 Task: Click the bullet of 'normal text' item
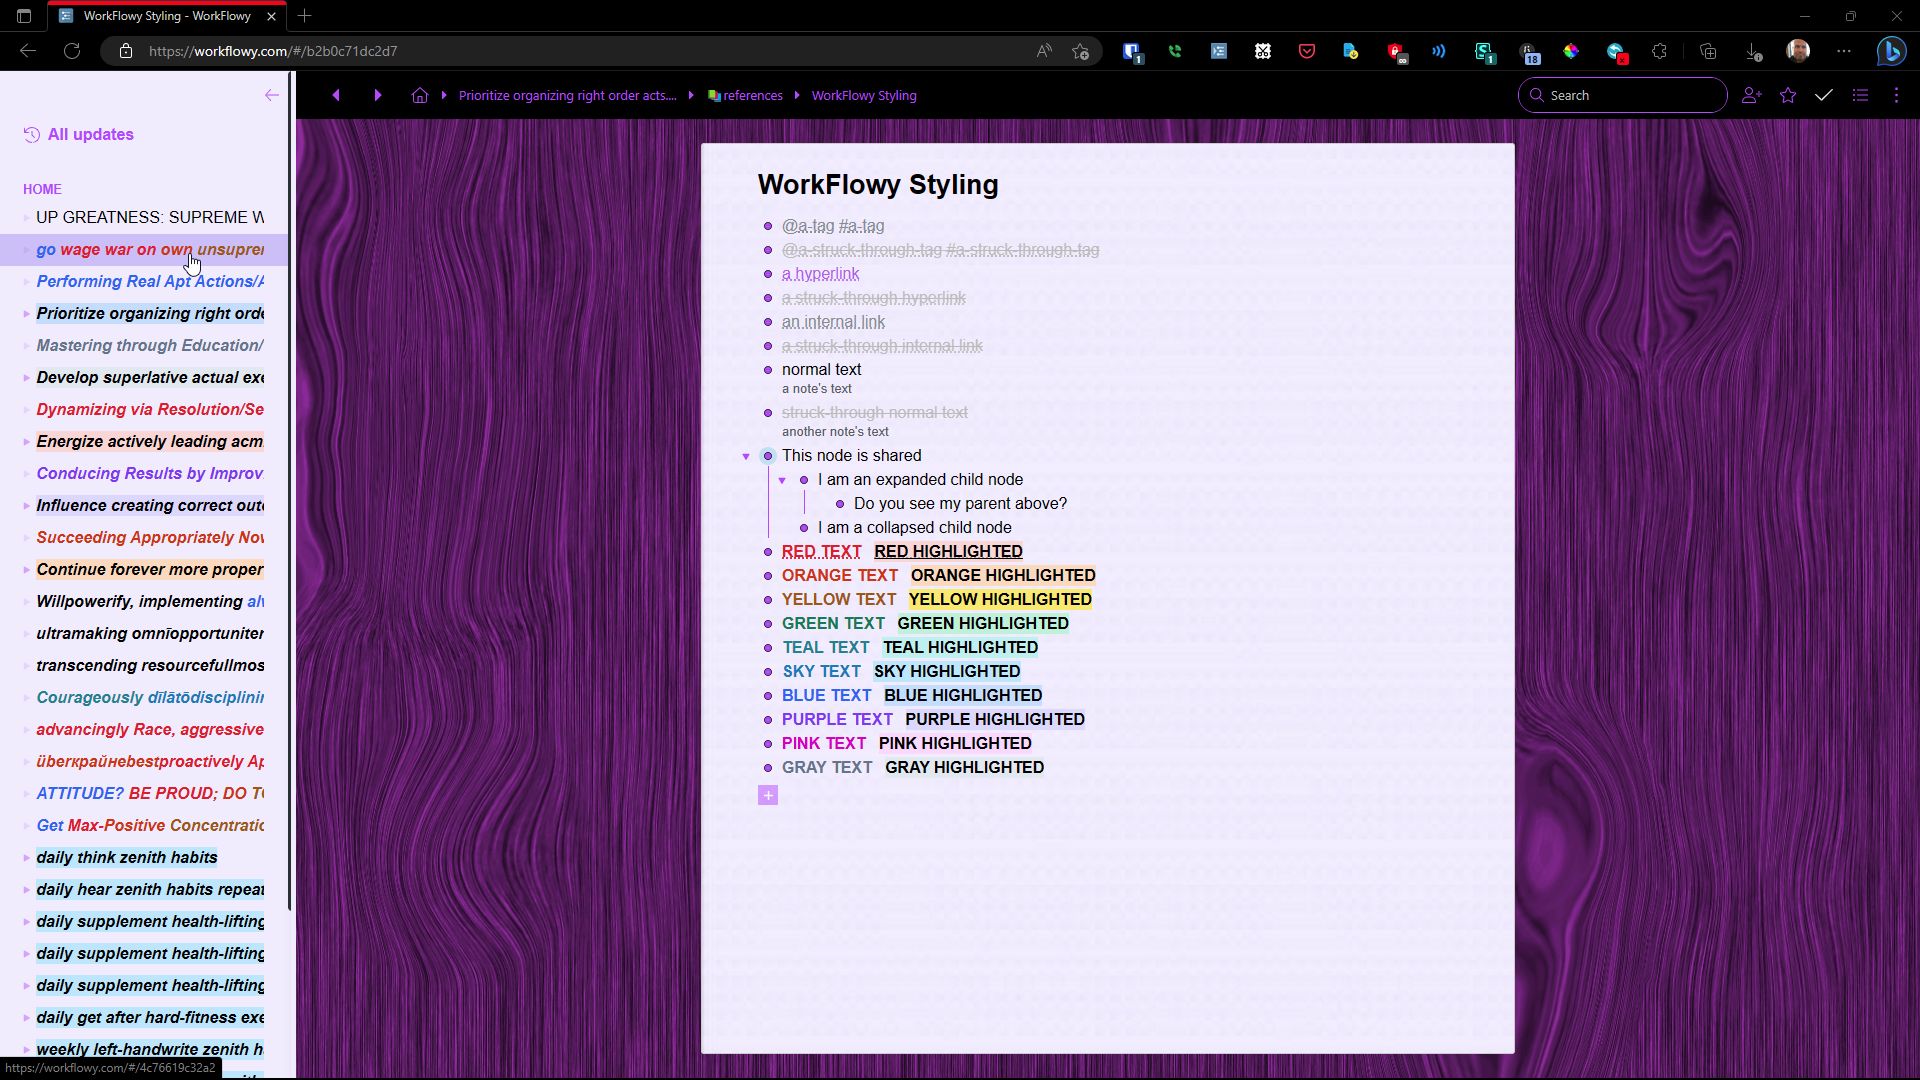click(768, 370)
